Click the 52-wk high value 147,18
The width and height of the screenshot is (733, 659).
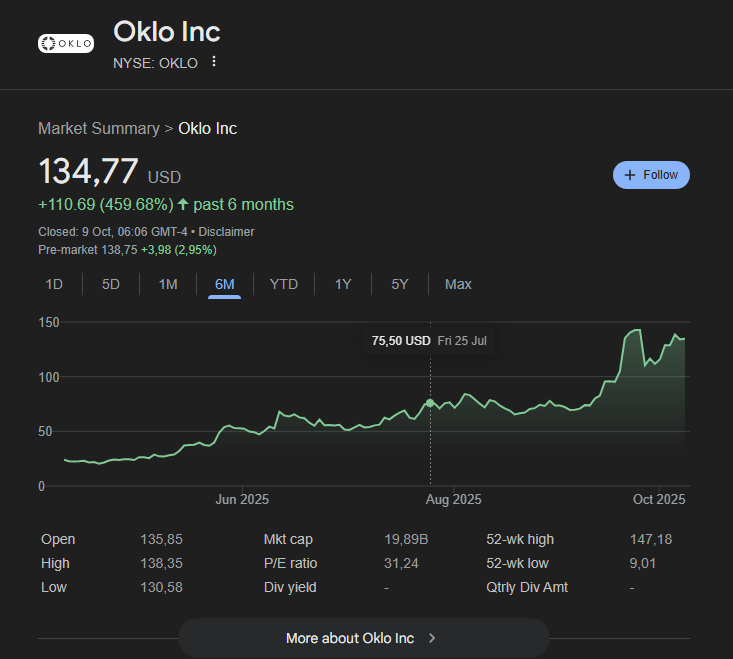coord(651,539)
